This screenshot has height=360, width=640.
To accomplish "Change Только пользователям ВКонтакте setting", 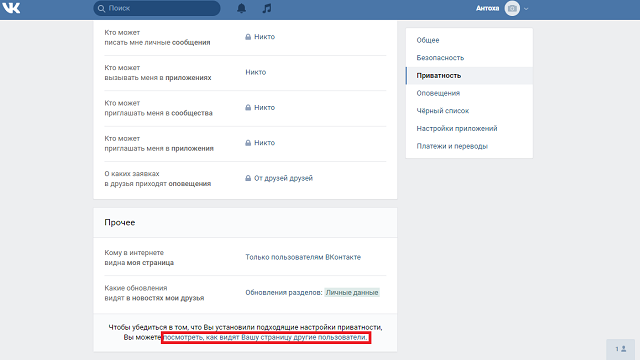I will pos(303,257).
